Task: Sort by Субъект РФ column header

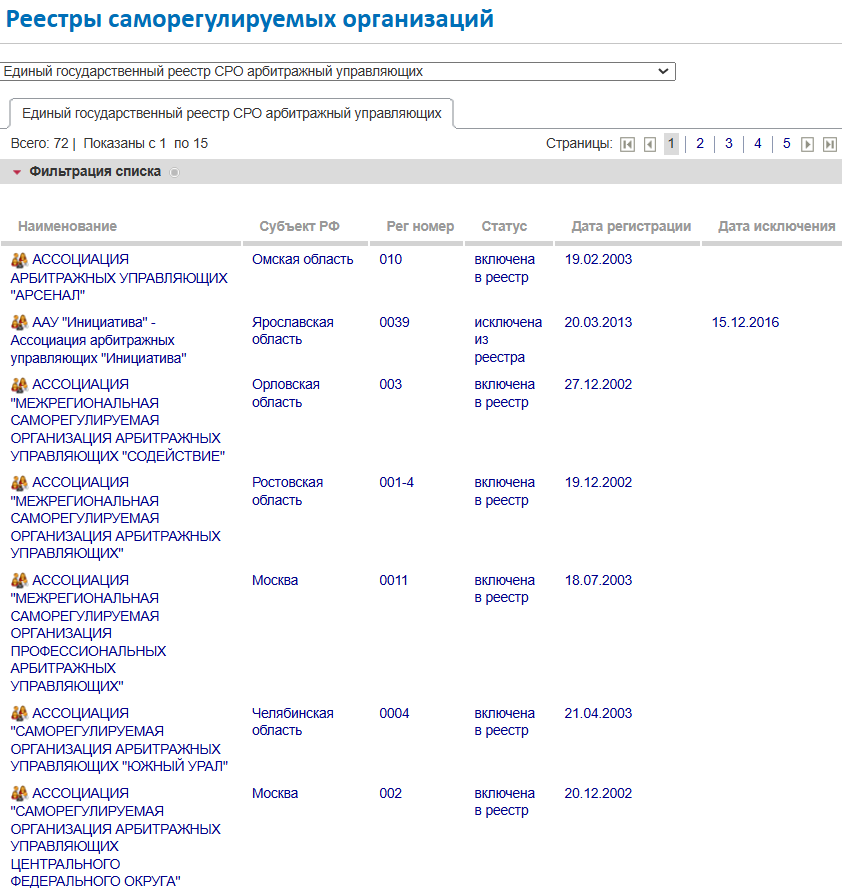Action: click(x=299, y=226)
